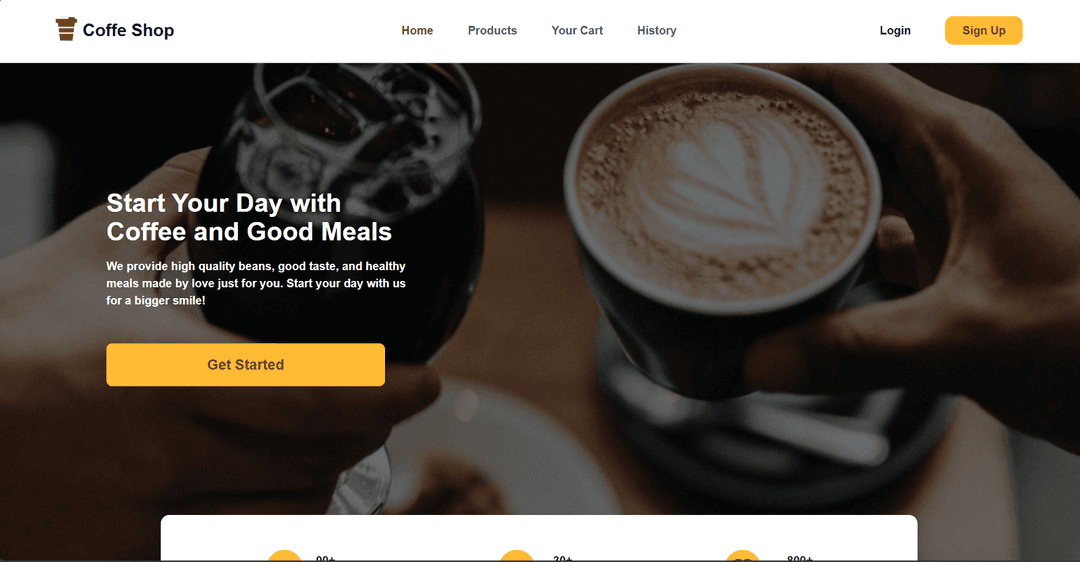Click the yellow circle icon beside 30+
The height and width of the screenshot is (562, 1080).
pos(517,556)
